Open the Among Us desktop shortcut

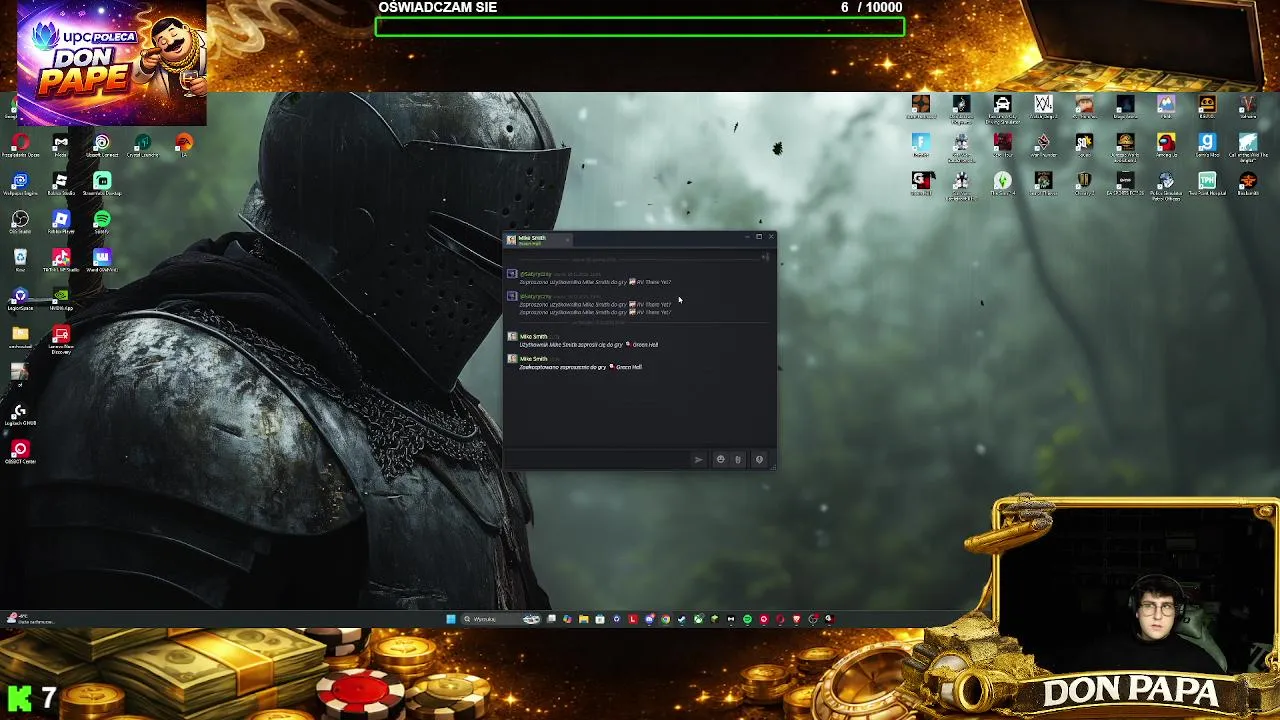tap(1166, 146)
